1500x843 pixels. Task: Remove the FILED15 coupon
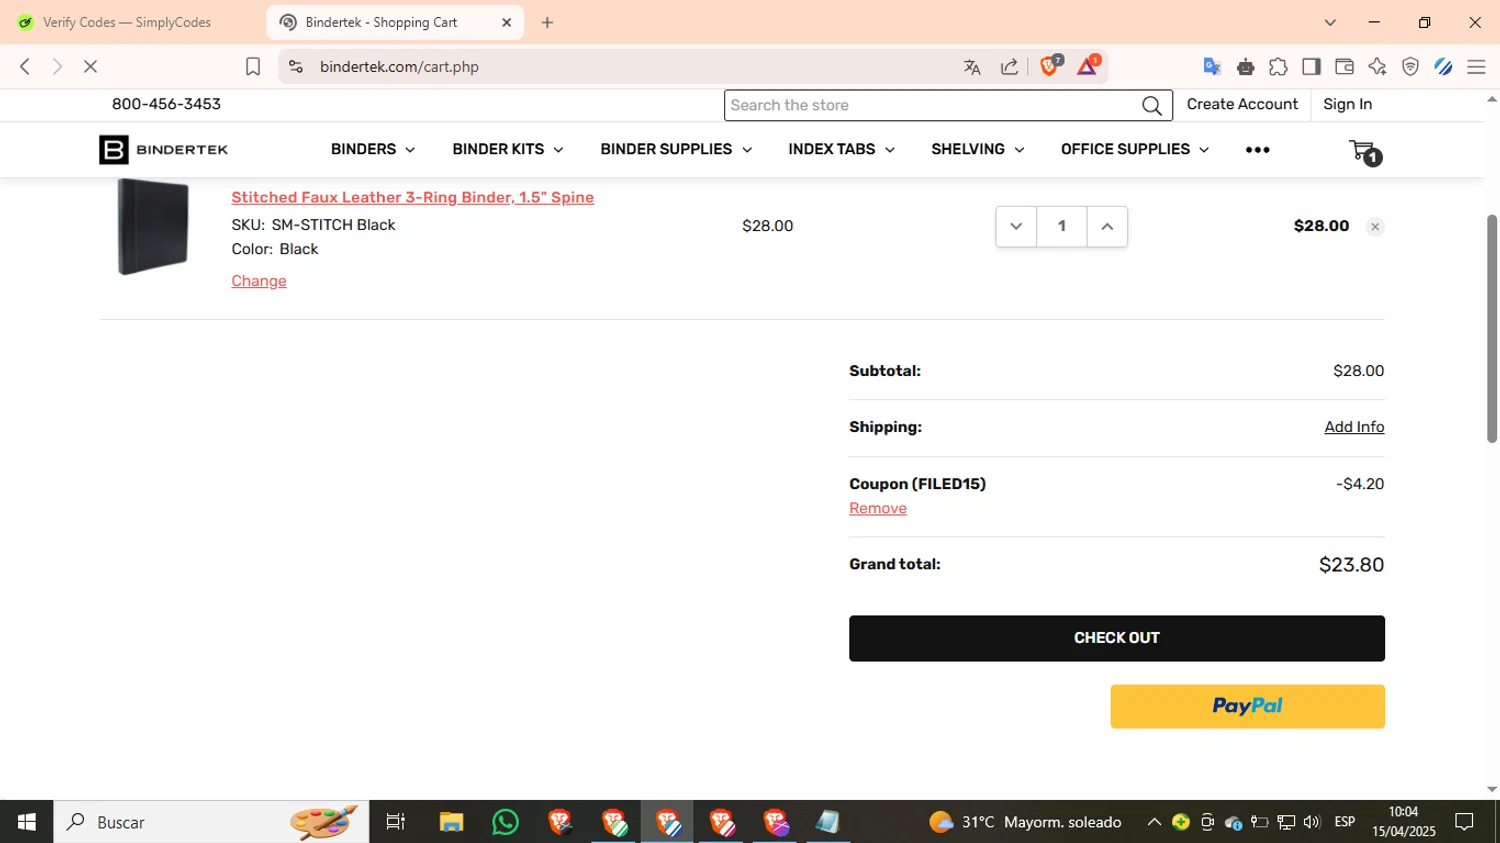pos(878,508)
